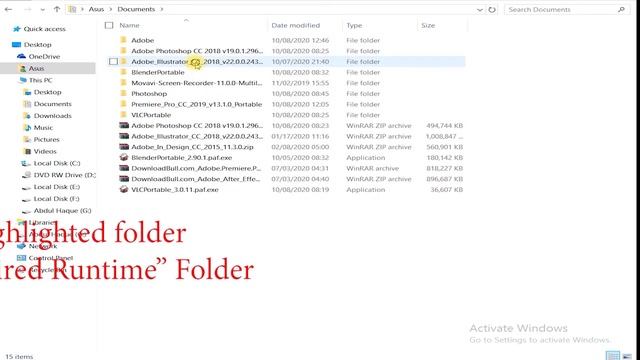Click BlenderPortable_2.90.1.paf.exe application icon

[124, 157]
